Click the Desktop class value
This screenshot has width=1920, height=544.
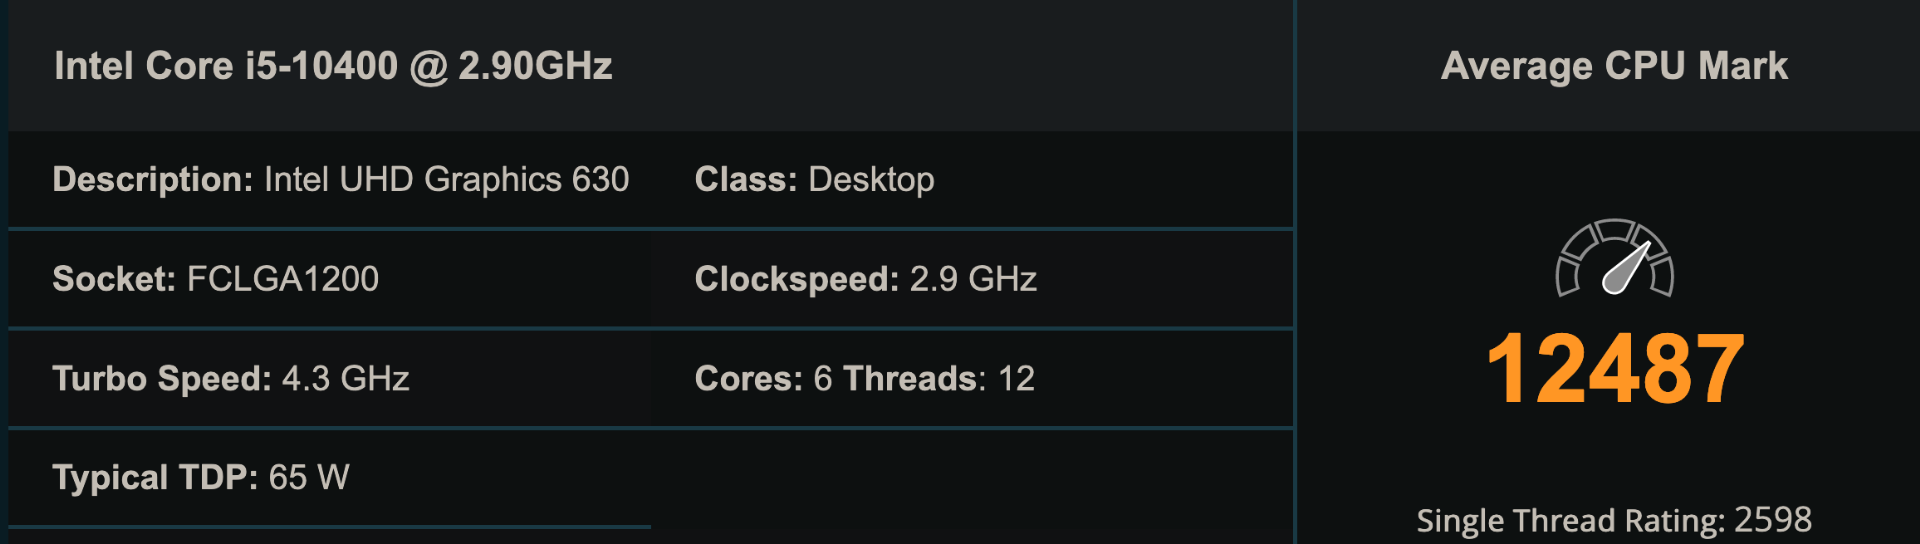click(x=871, y=179)
